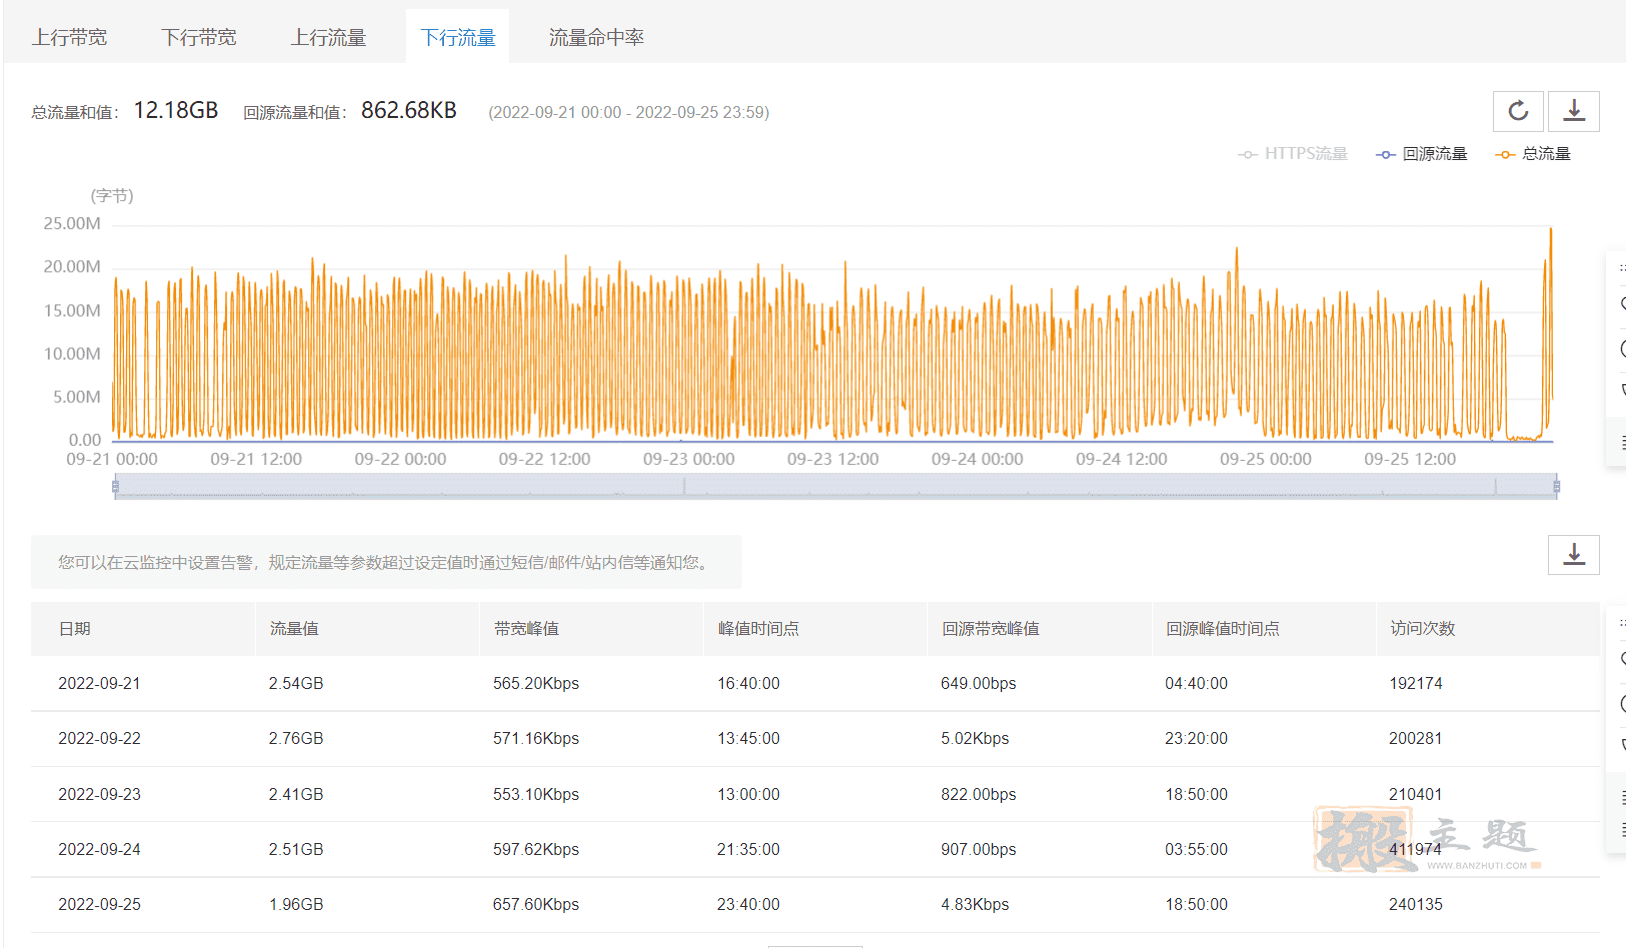The height and width of the screenshot is (948, 1626).
Task: Click the 657.60Kbps bandwidth peak cell
Action: [536, 905]
